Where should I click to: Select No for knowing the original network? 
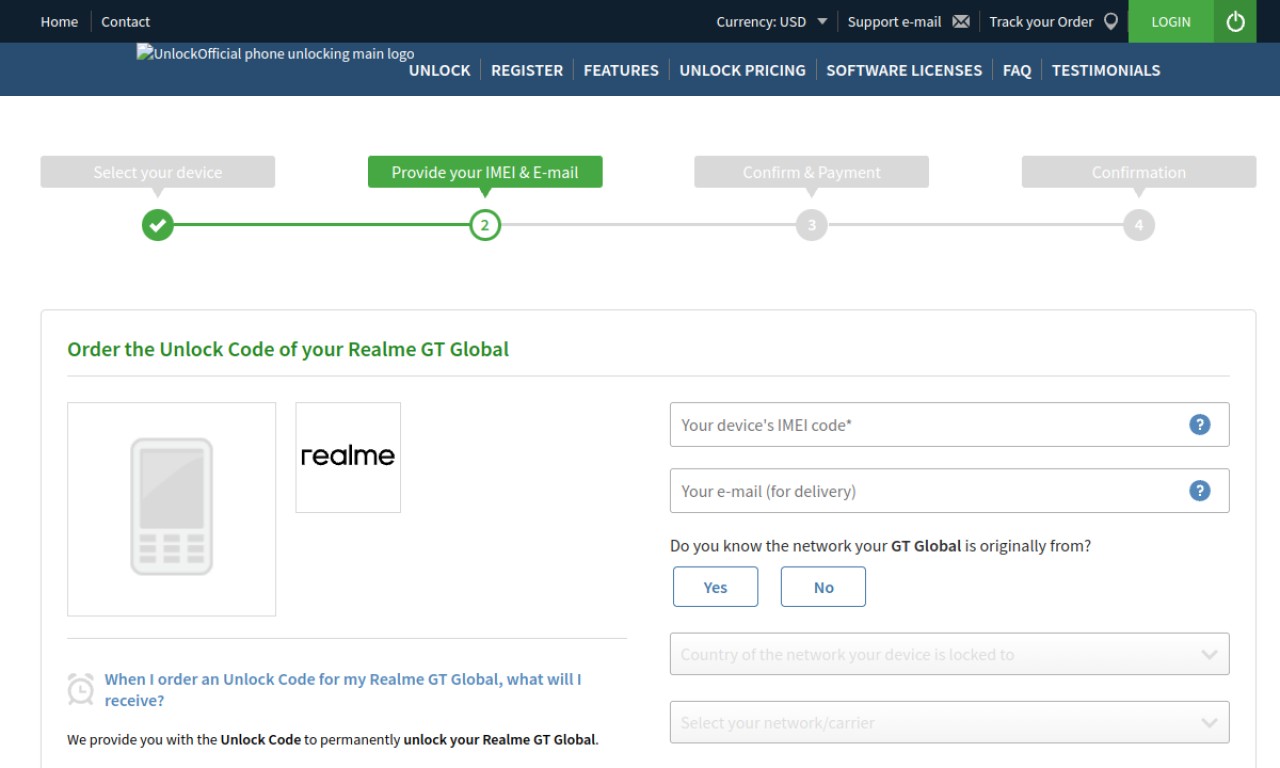[823, 587]
